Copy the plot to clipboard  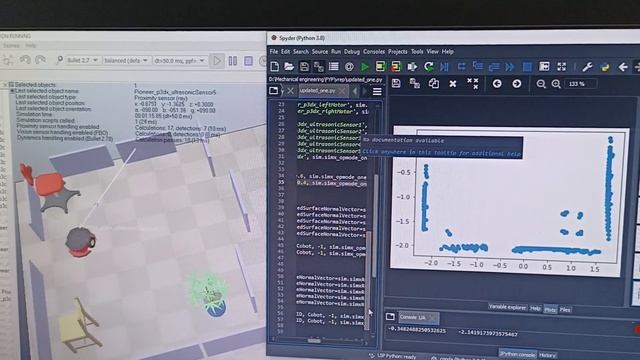coord(434,84)
